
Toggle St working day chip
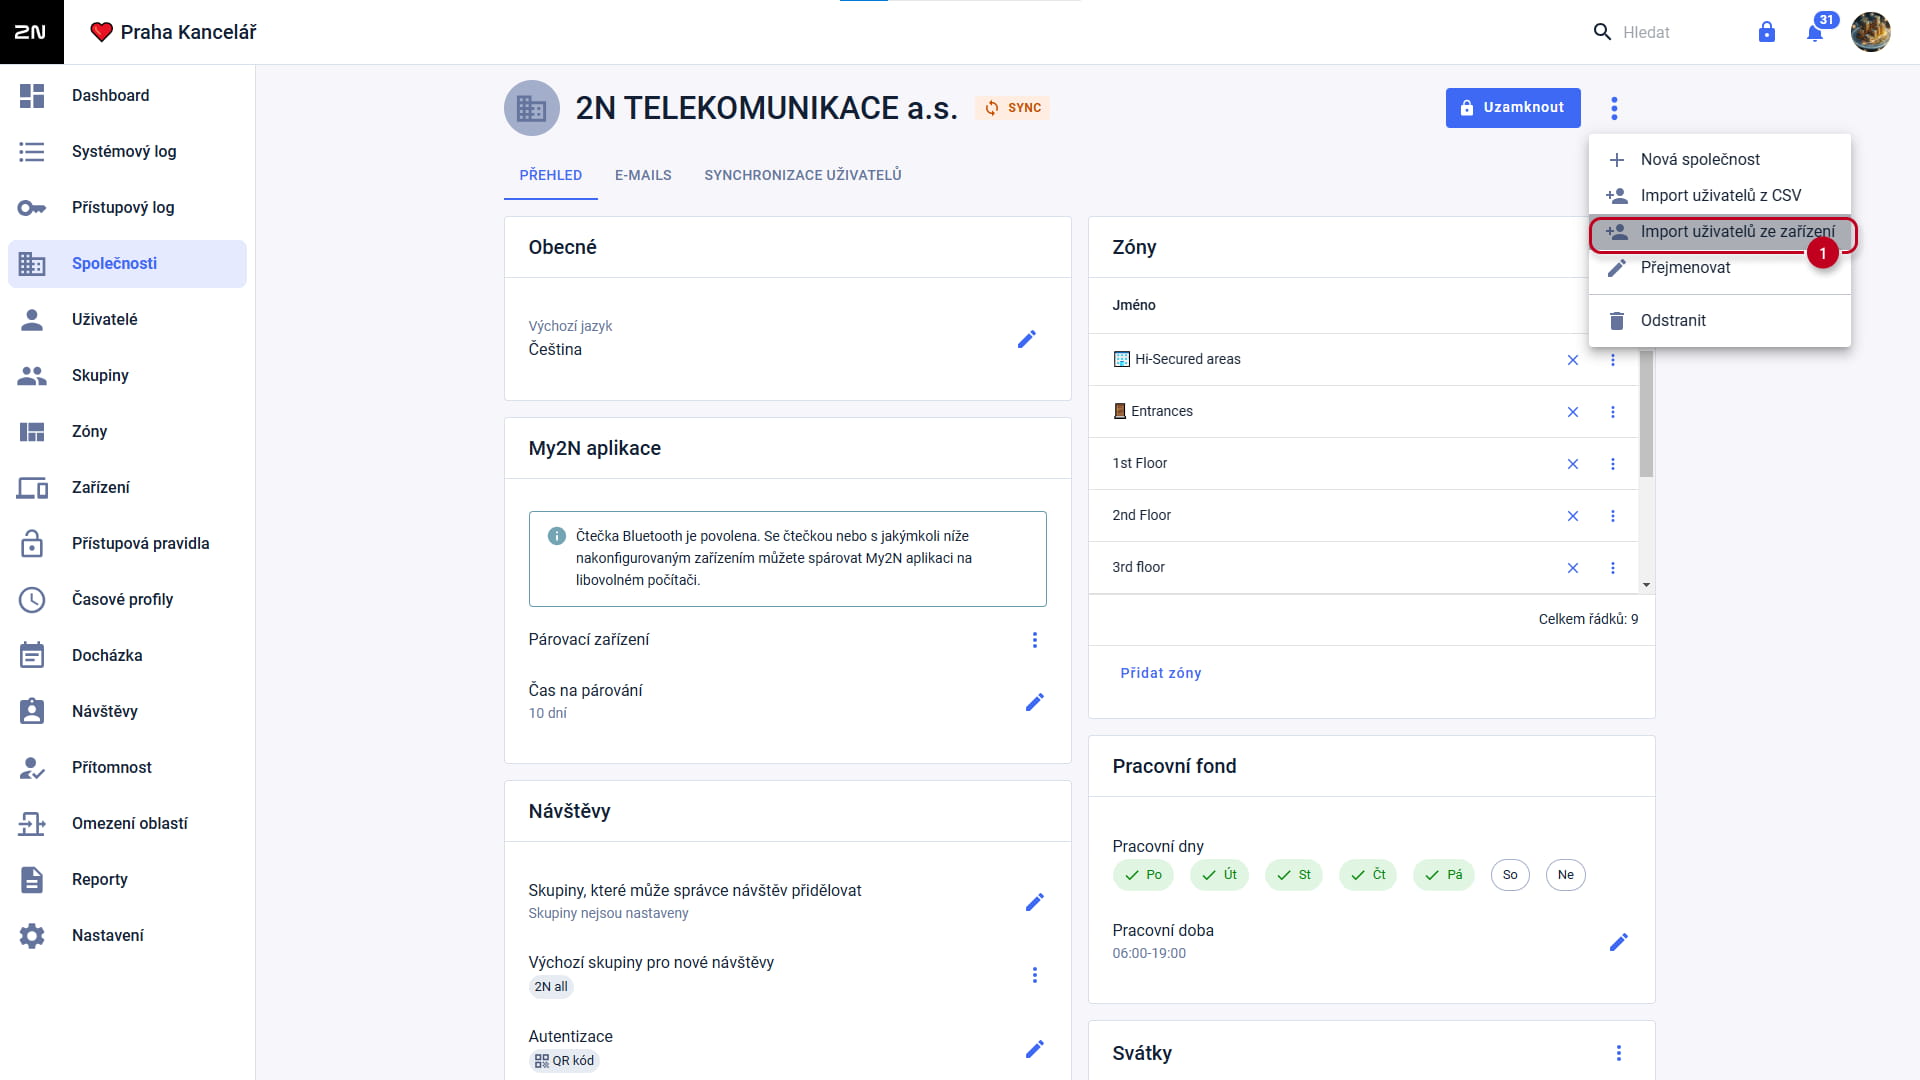point(1294,875)
